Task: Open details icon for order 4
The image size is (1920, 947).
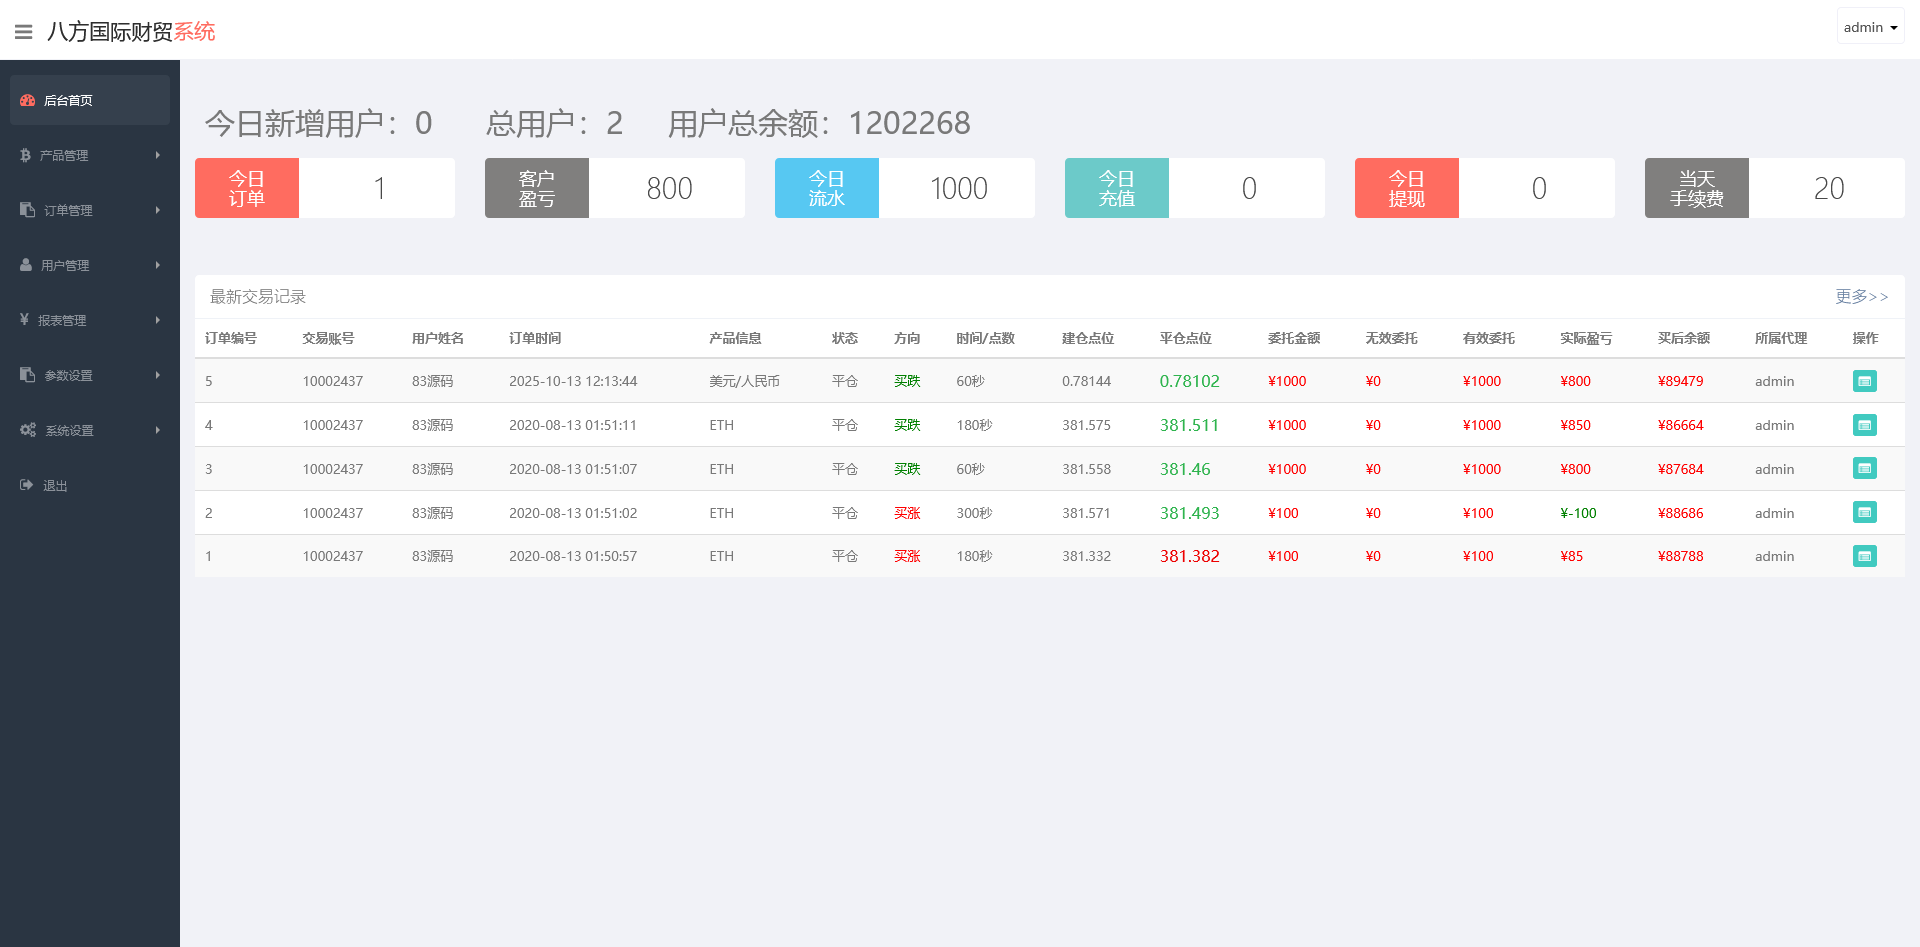Action: click(1864, 425)
